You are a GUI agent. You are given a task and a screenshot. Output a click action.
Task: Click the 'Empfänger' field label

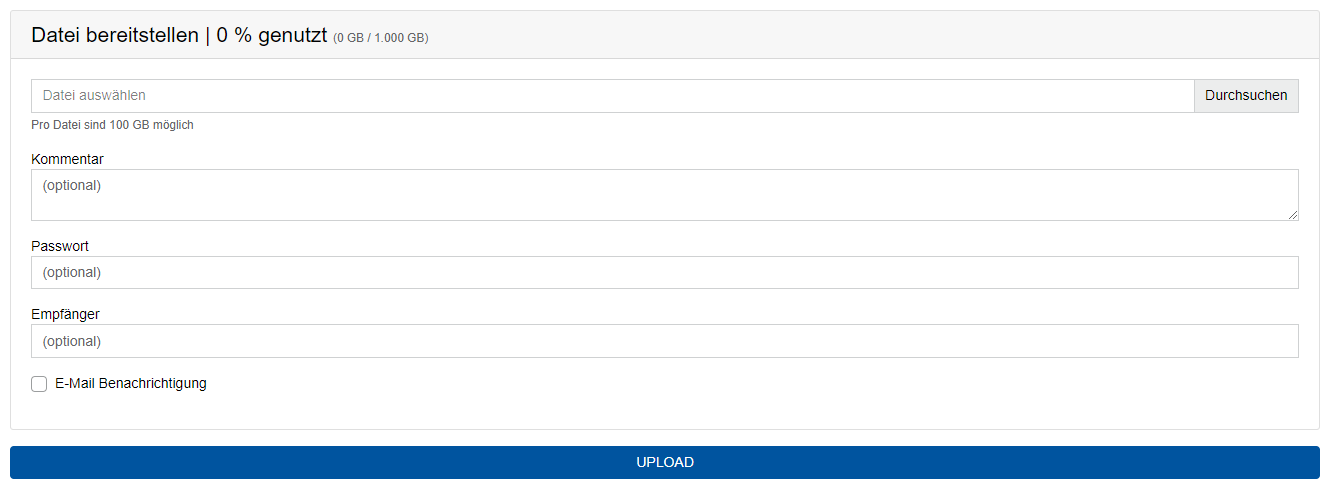point(65,314)
